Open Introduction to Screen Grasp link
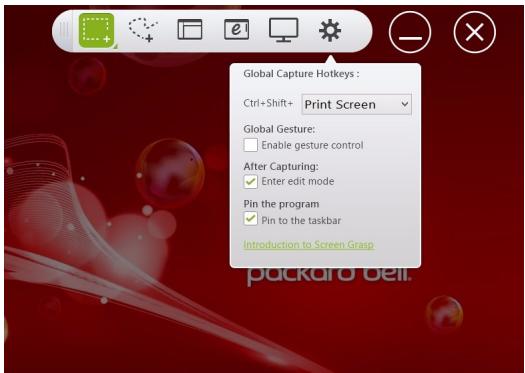This screenshot has width=525, height=373. pyautogui.click(x=308, y=245)
